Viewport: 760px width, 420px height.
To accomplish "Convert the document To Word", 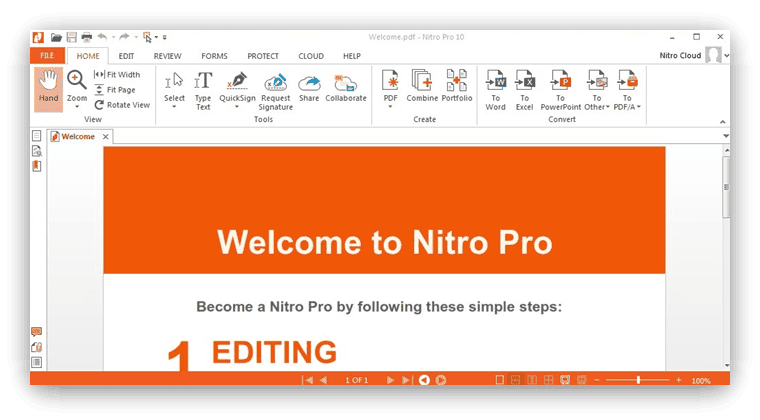I will point(495,90).
